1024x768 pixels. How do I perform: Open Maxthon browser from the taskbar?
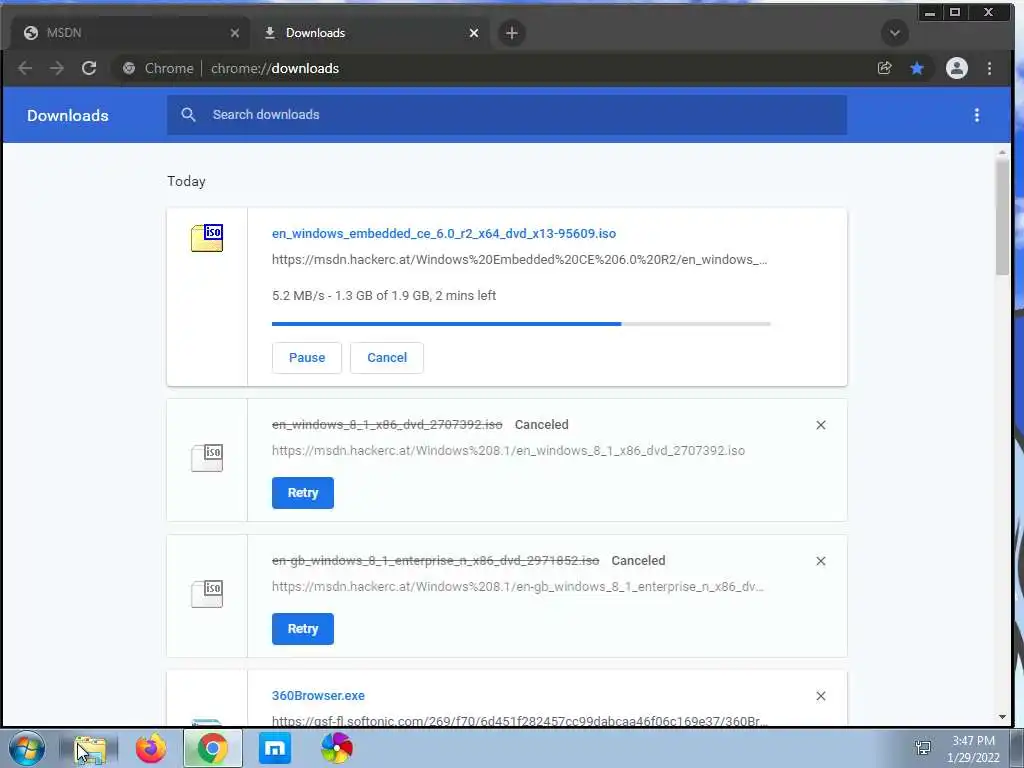(x=275, y=748)
